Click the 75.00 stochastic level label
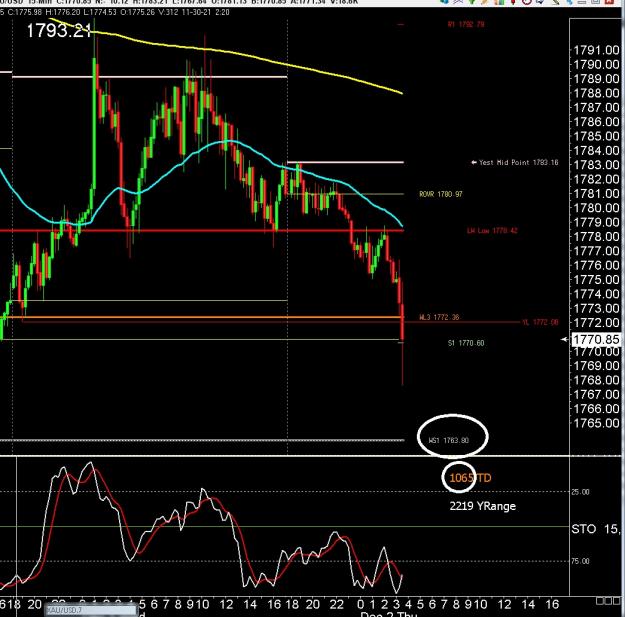 pos(580,561)
